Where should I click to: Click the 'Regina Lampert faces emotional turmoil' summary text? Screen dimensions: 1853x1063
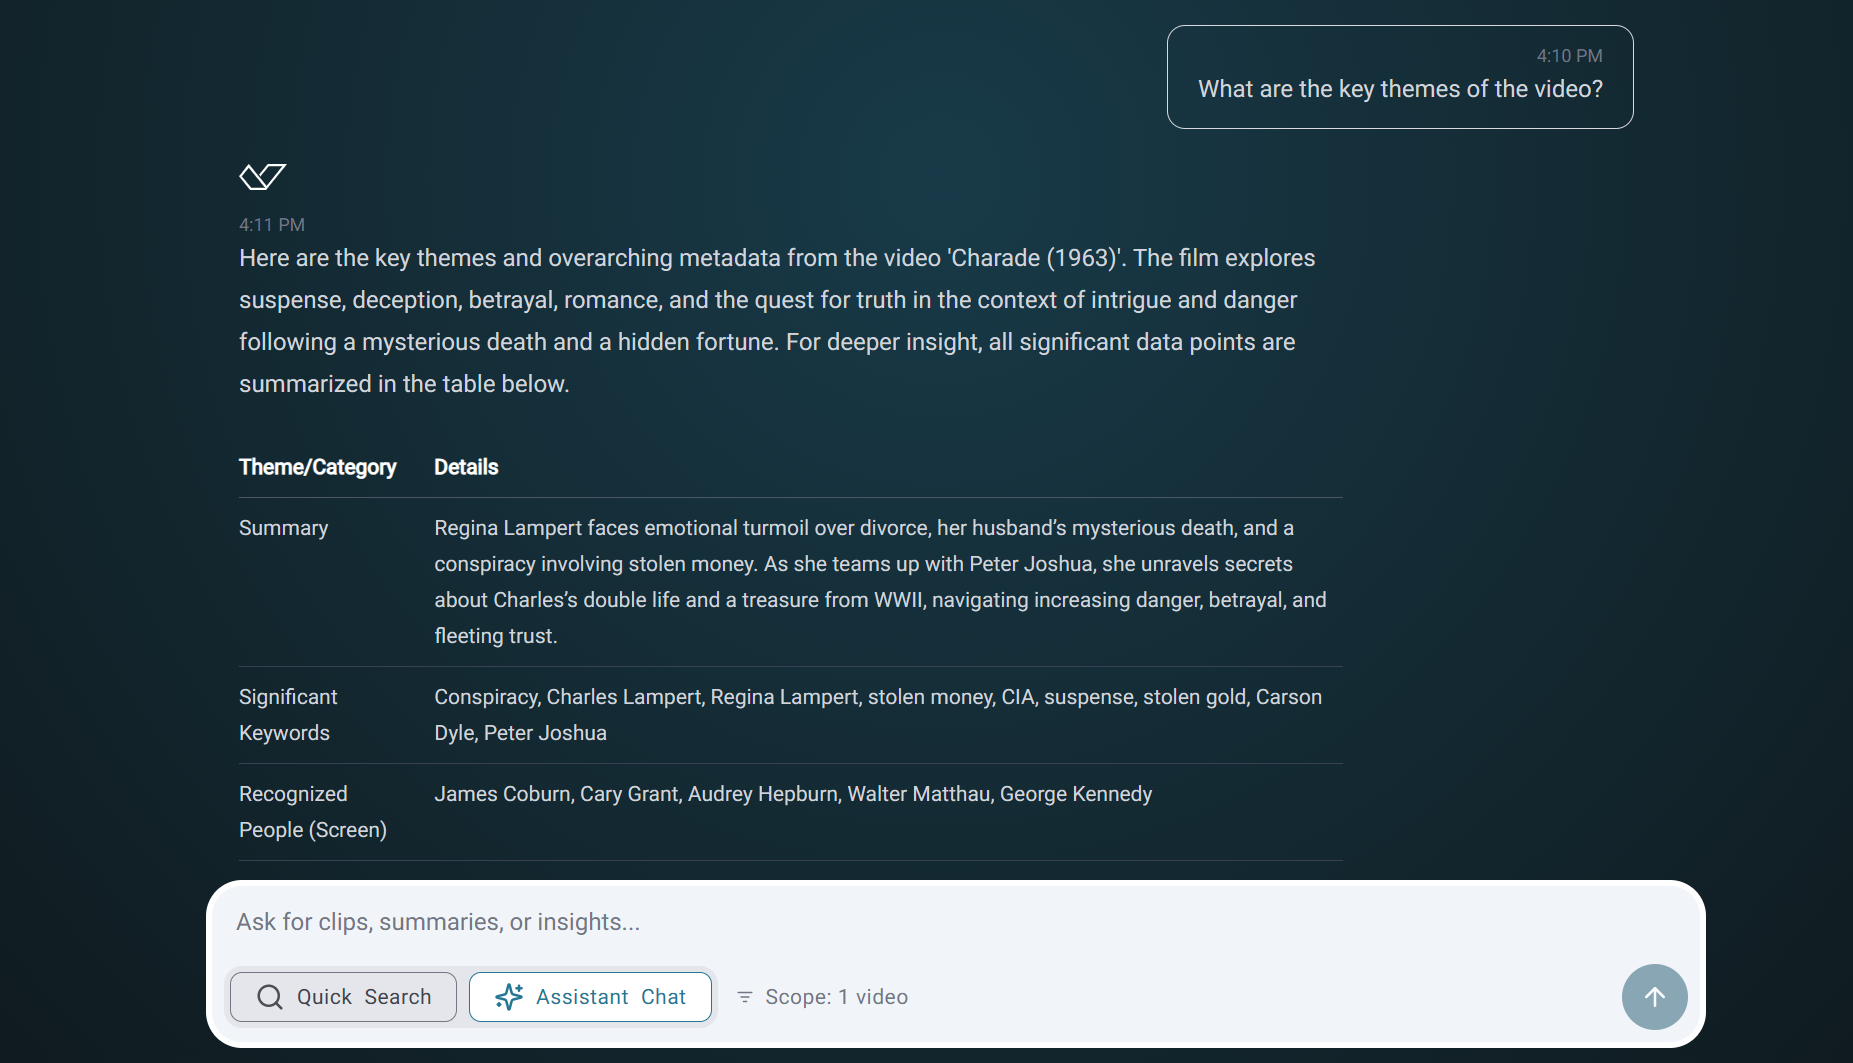[x=881, y=582]
